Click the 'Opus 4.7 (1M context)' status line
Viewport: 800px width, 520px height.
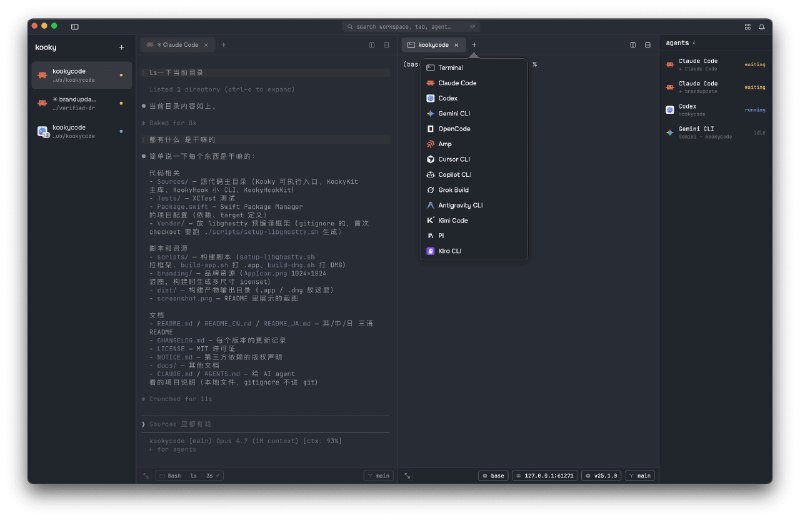[x=245, y=441]
